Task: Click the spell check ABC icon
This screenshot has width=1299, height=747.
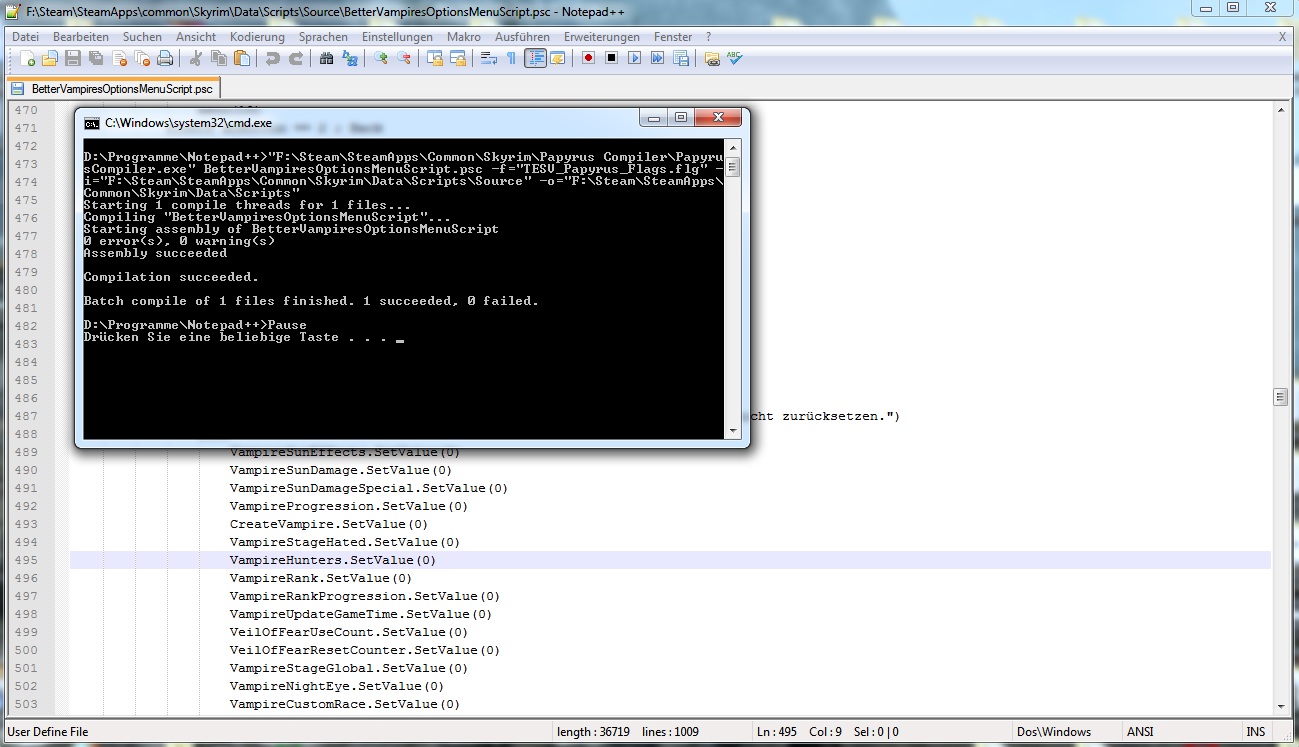Action: click(x=735, y=59)
